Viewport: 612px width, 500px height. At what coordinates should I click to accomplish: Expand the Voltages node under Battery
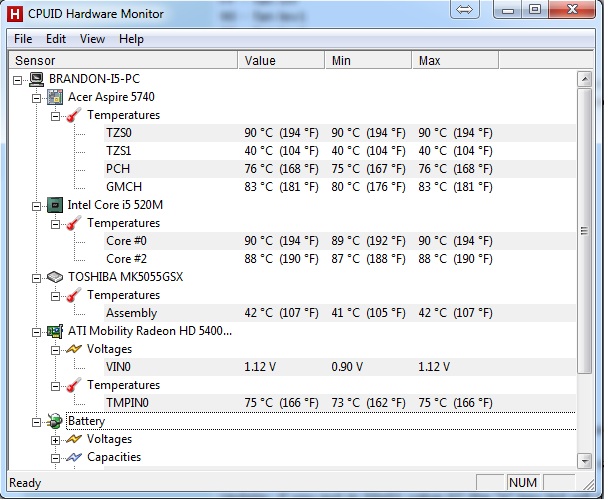[x=55, y=441]
